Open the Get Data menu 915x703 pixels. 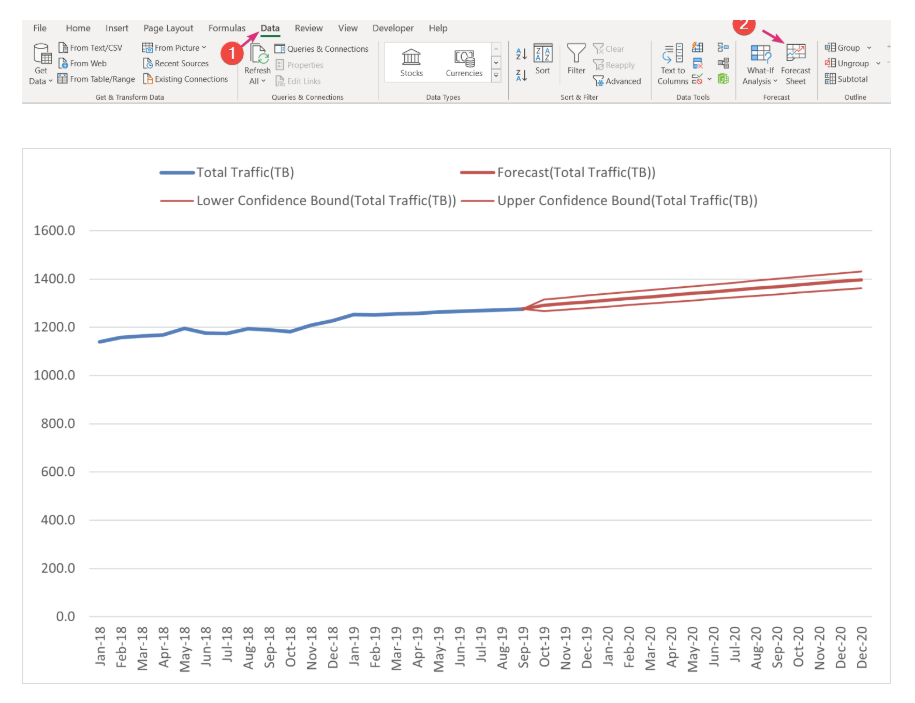pyautogui.click(x=41, y=64)
